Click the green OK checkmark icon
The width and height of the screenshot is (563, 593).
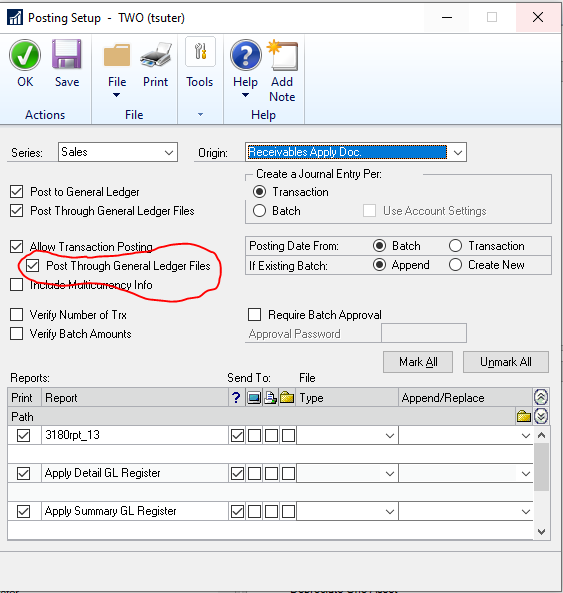click(x=25, y=56)
